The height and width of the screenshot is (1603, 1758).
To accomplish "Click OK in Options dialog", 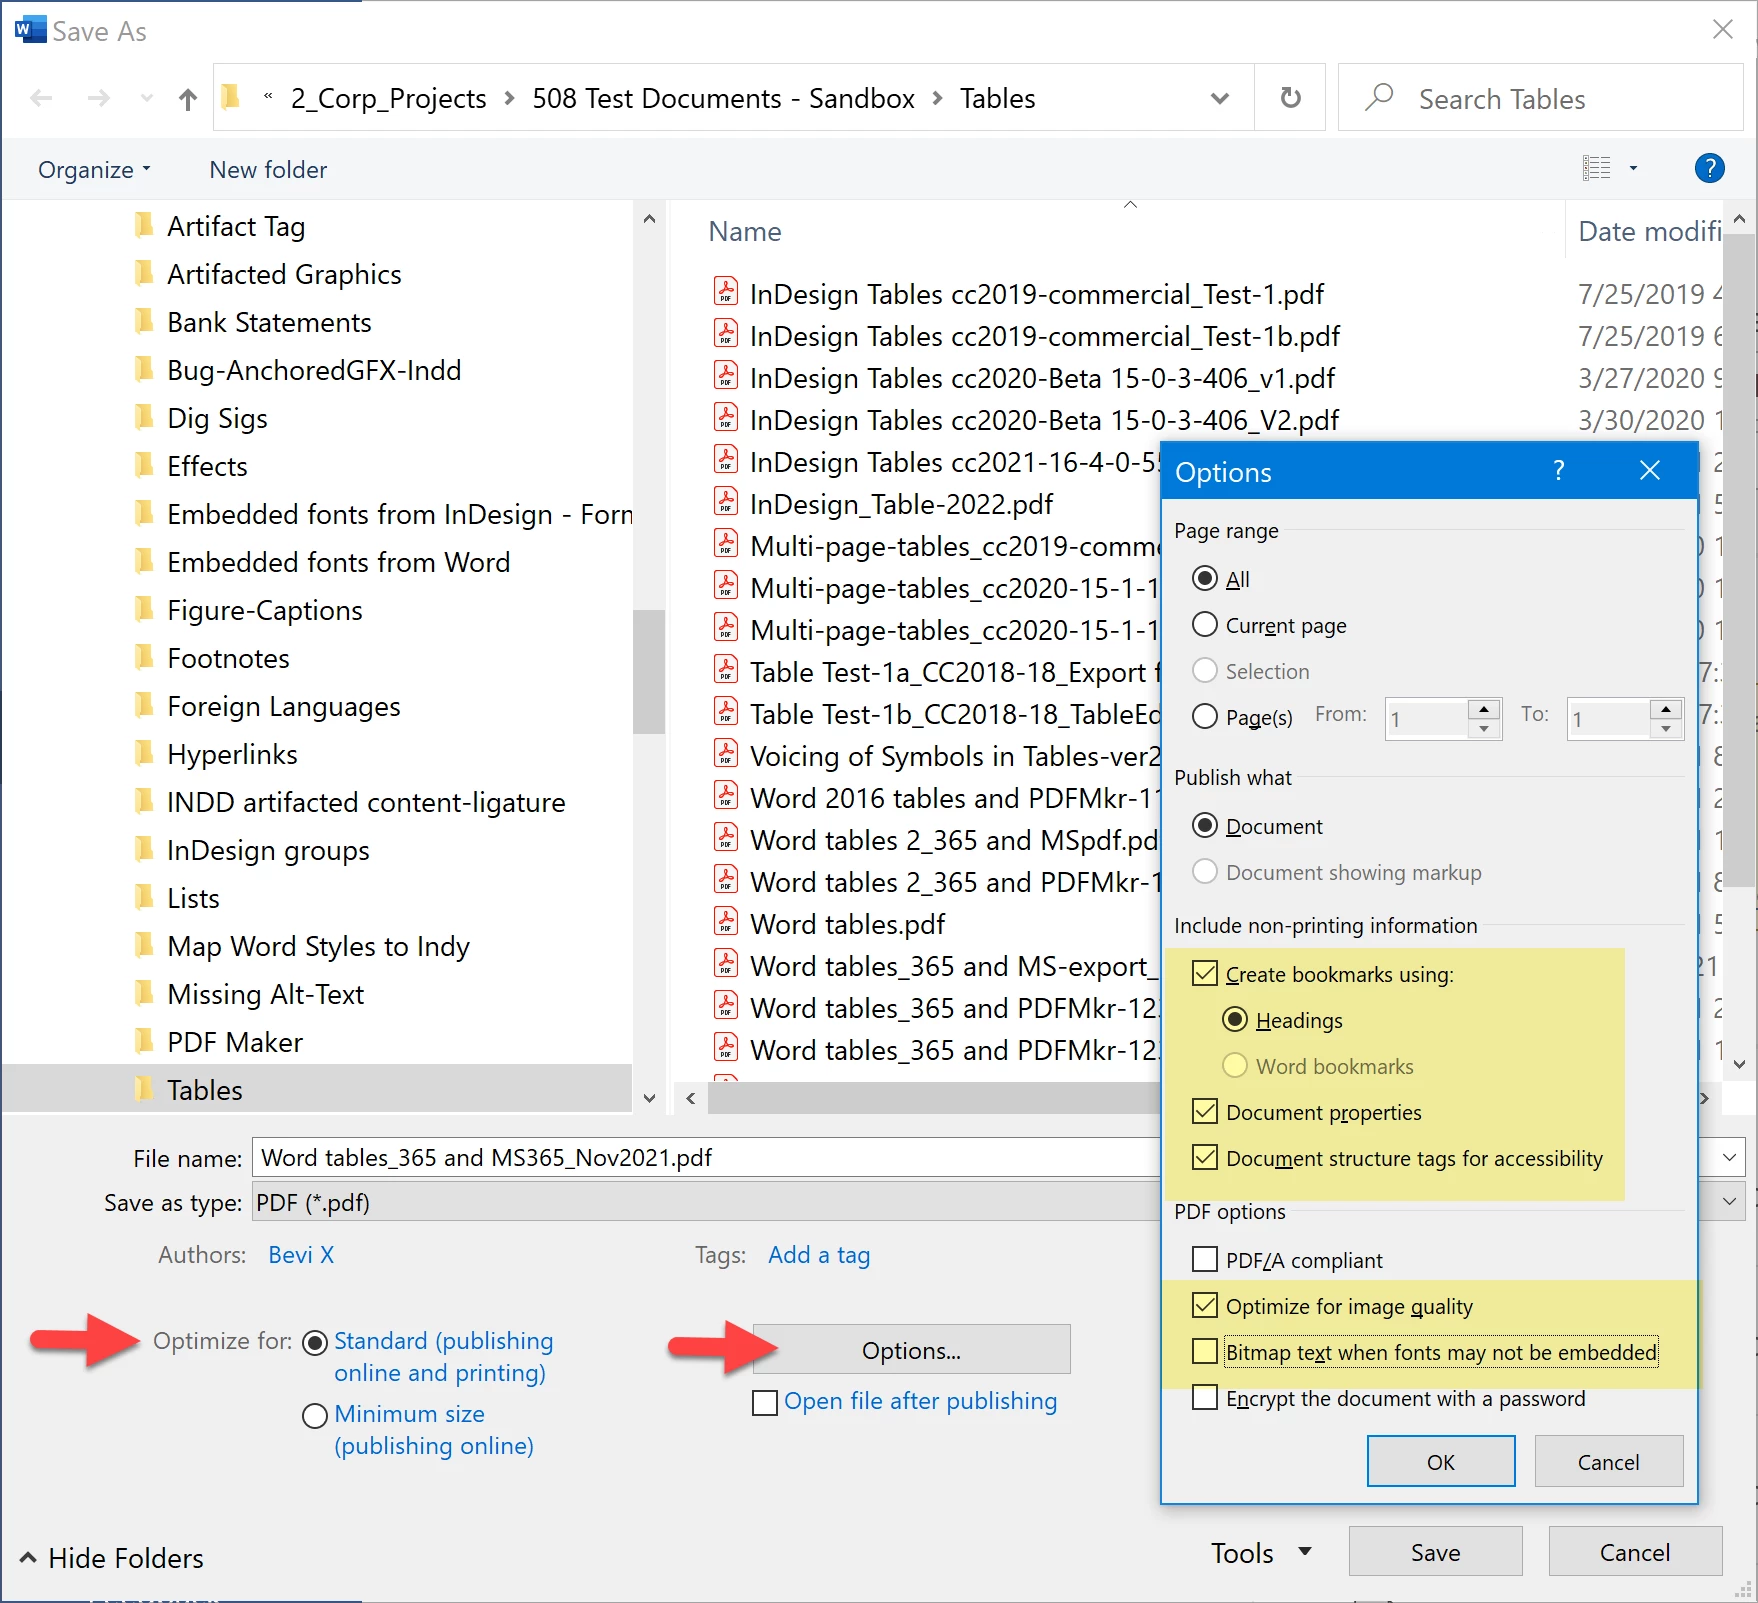I will click(1441, 1462).
